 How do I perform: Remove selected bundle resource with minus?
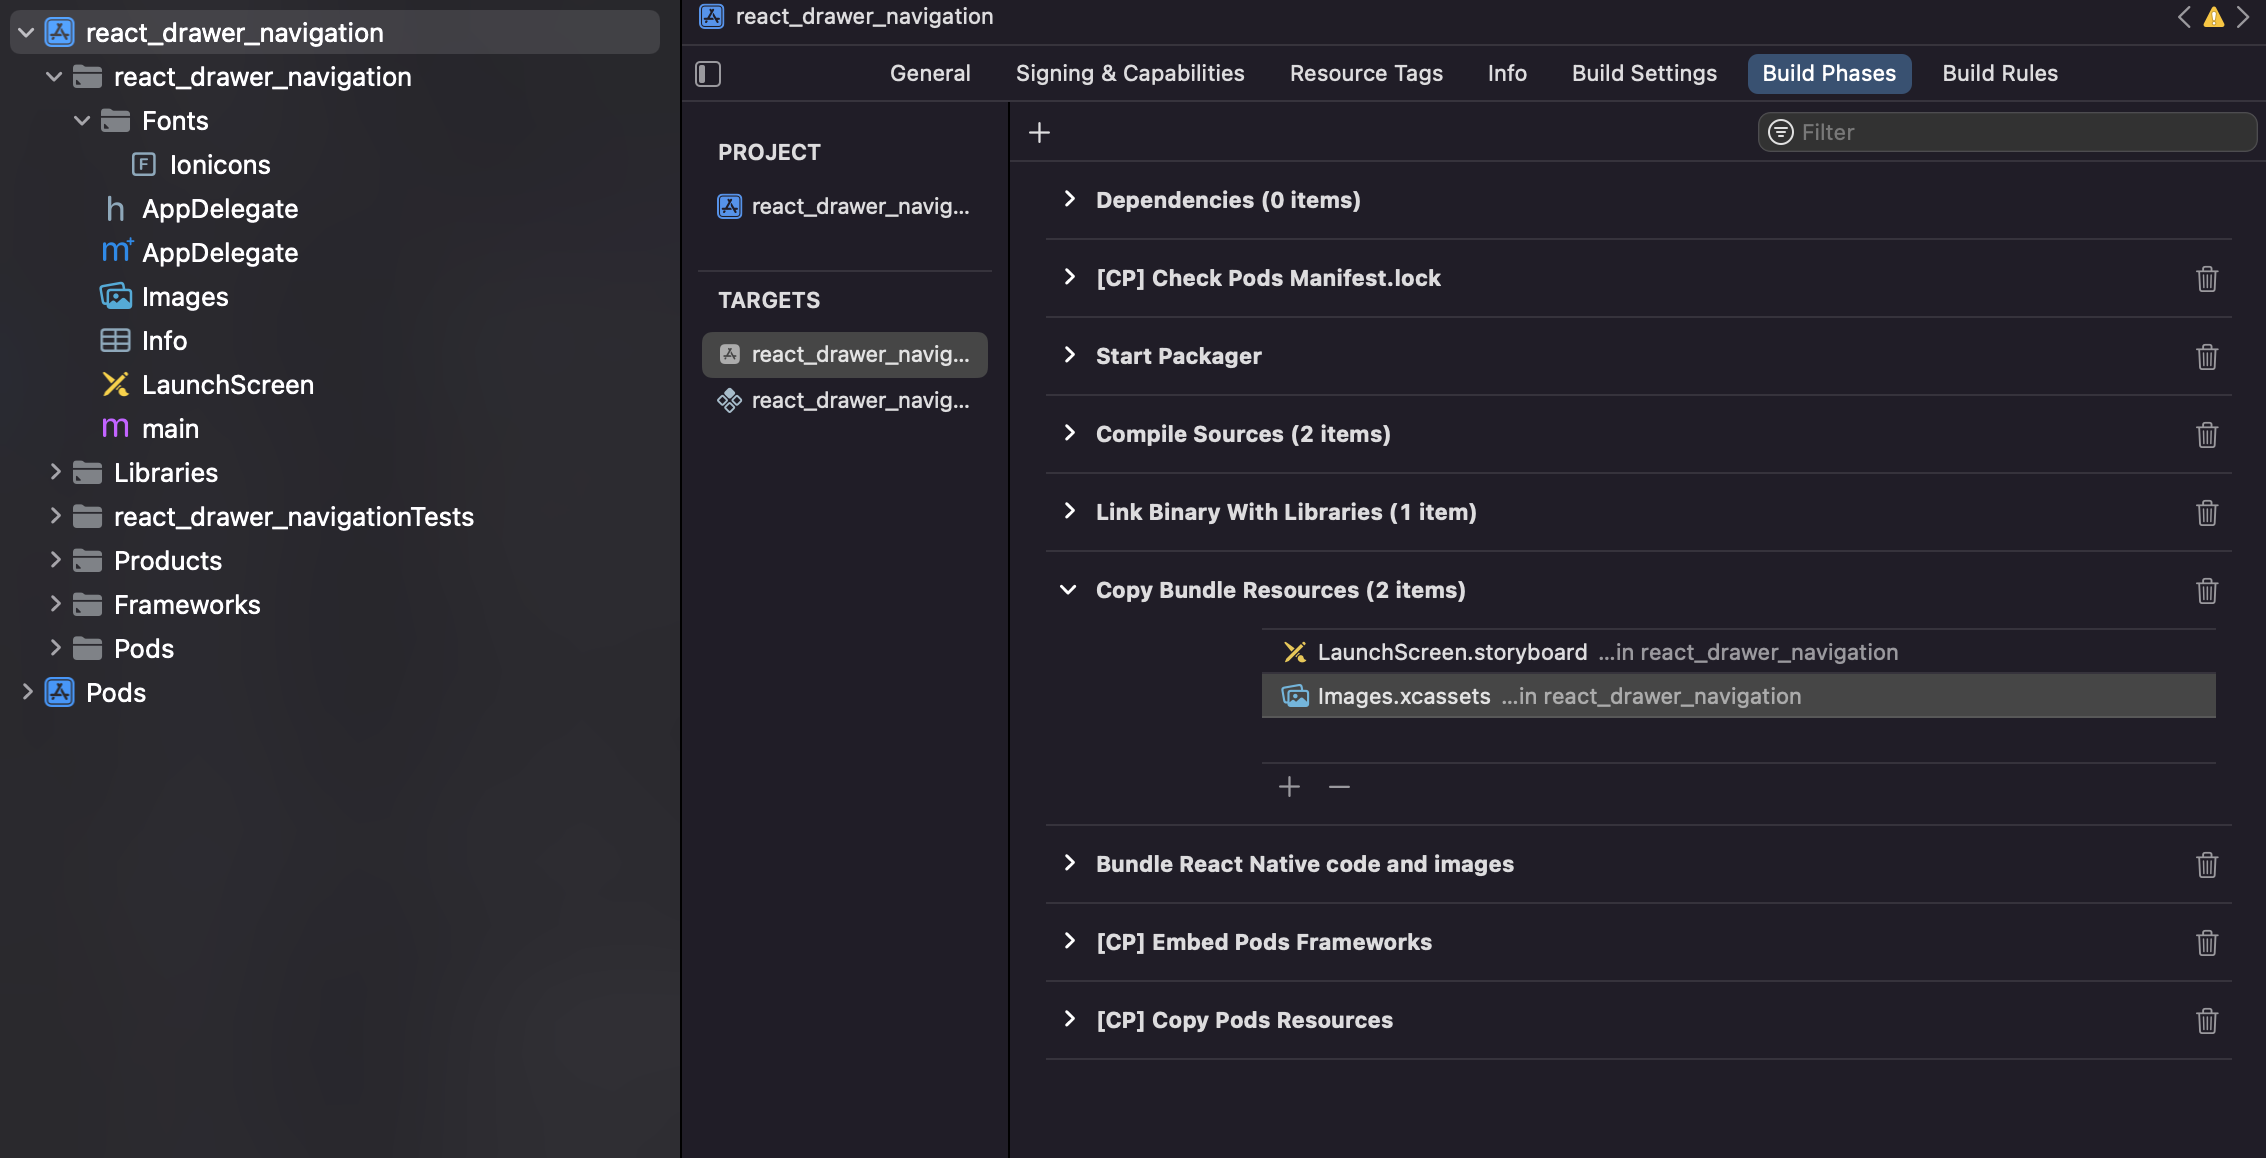[1339, 787]
